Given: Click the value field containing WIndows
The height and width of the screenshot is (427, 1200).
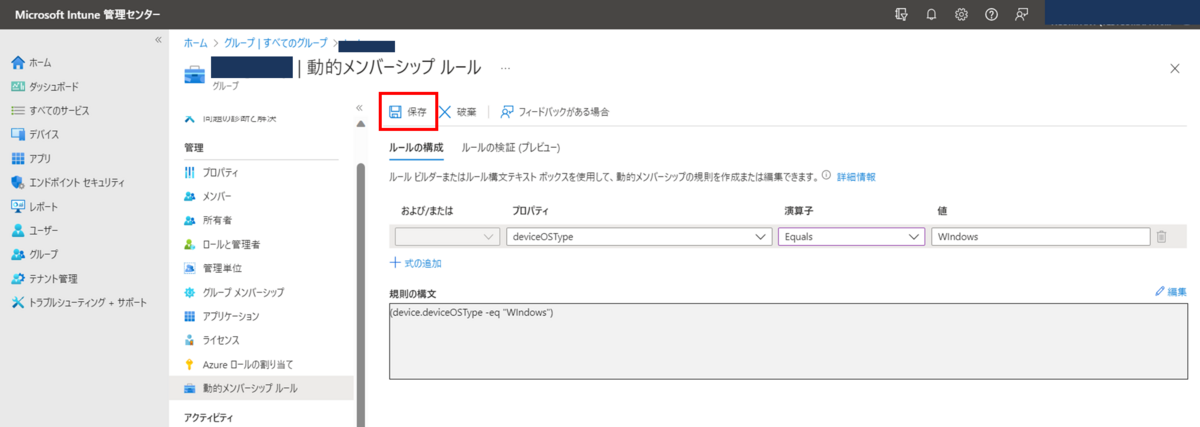Looking at the screenshot, I should pyautogui.click(x=1040, y=237).
